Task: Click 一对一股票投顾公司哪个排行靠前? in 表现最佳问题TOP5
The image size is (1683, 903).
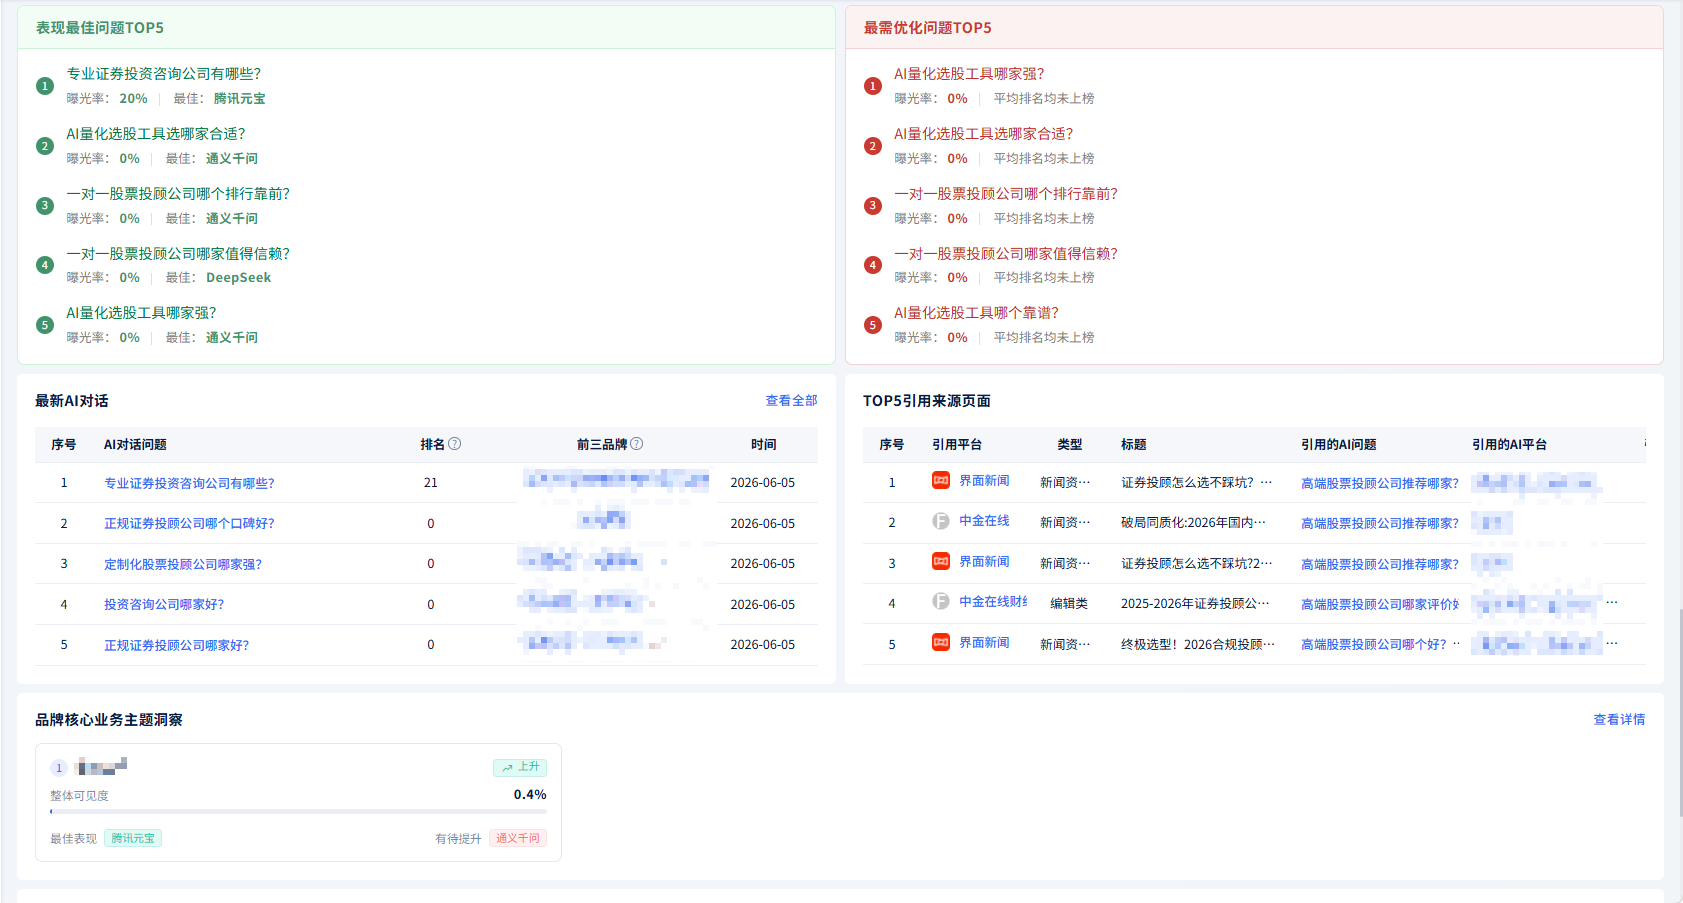Action: [x=178, y=194]
